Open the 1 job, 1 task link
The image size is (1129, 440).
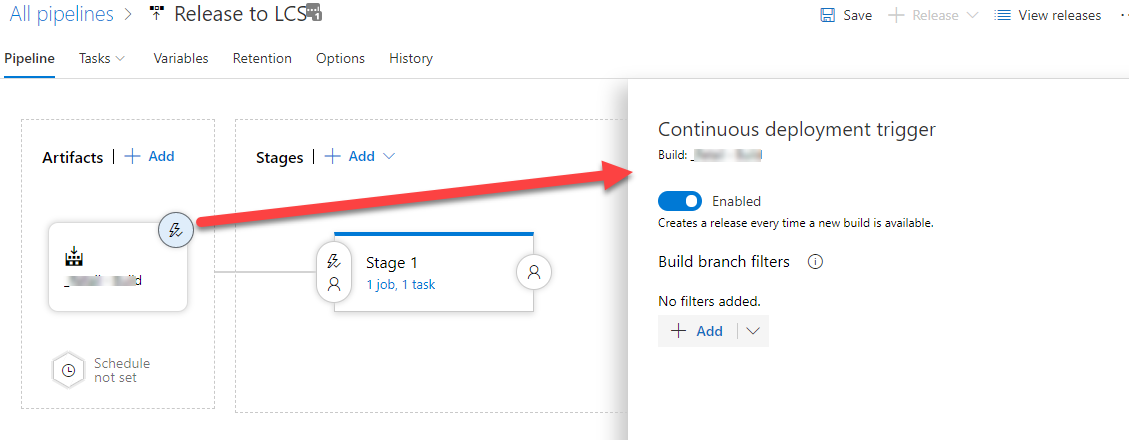(400, 284)
